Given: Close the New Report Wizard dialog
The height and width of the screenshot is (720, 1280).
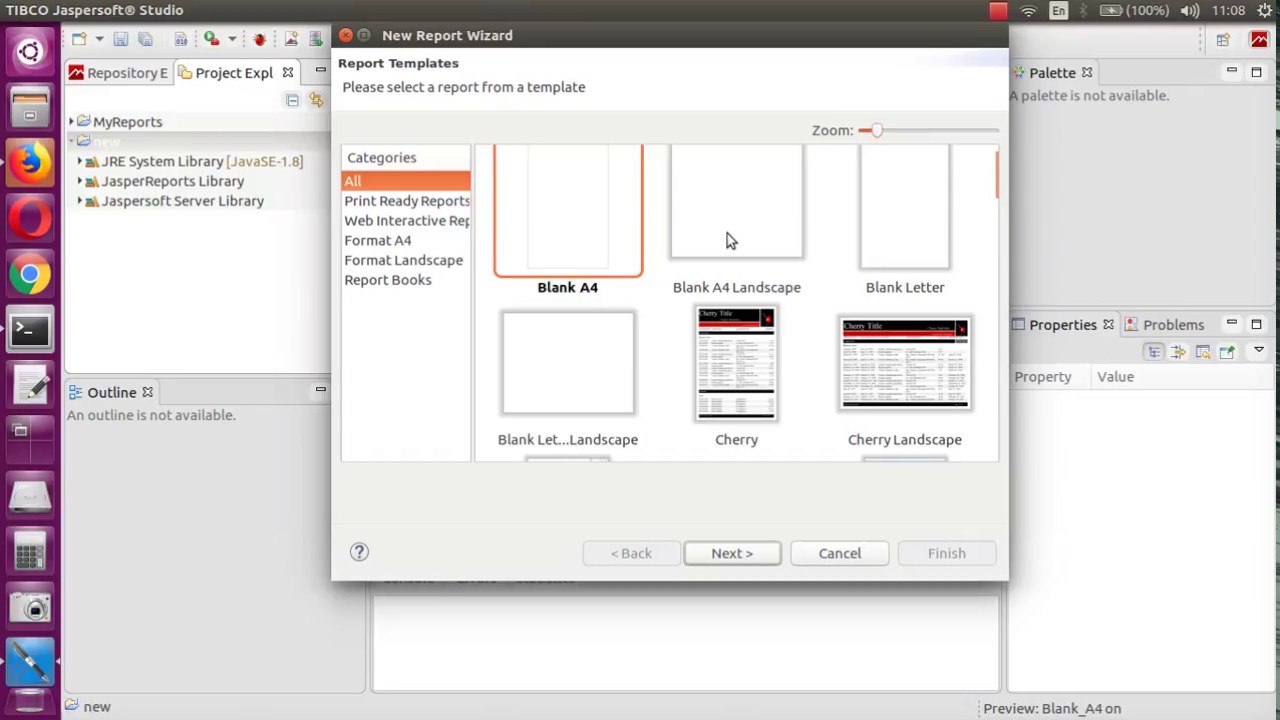Looking at the screenshot, I should tap(346, 35).
